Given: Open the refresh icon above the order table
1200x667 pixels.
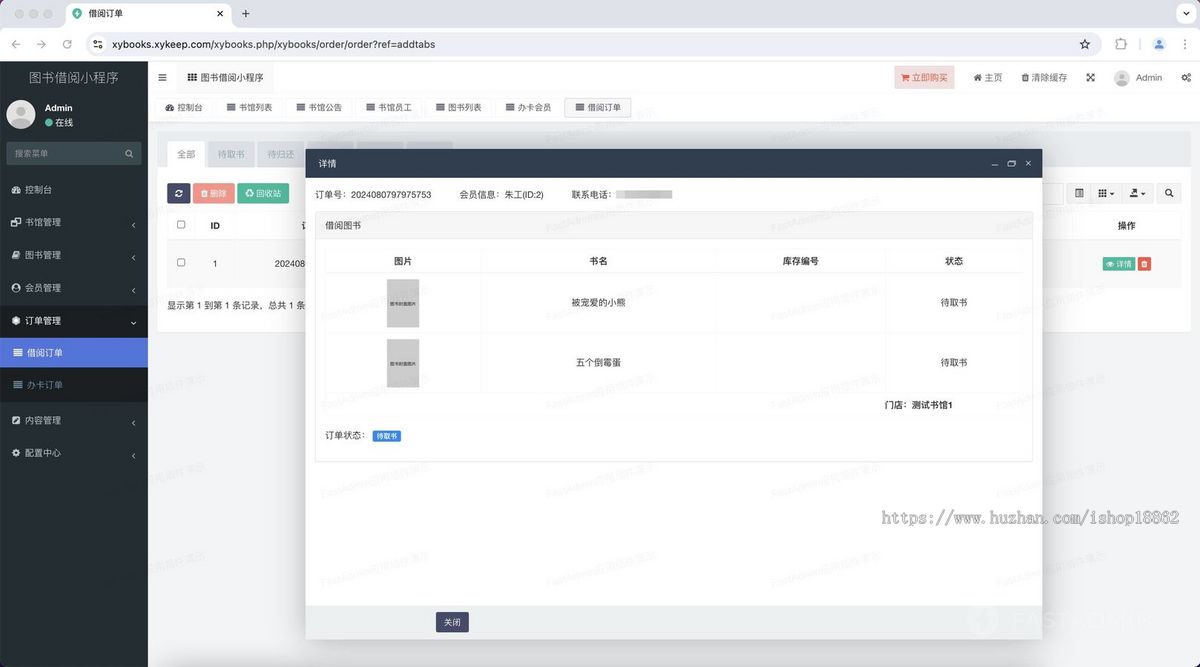Looking at the screenshot, I should point(179,192).
